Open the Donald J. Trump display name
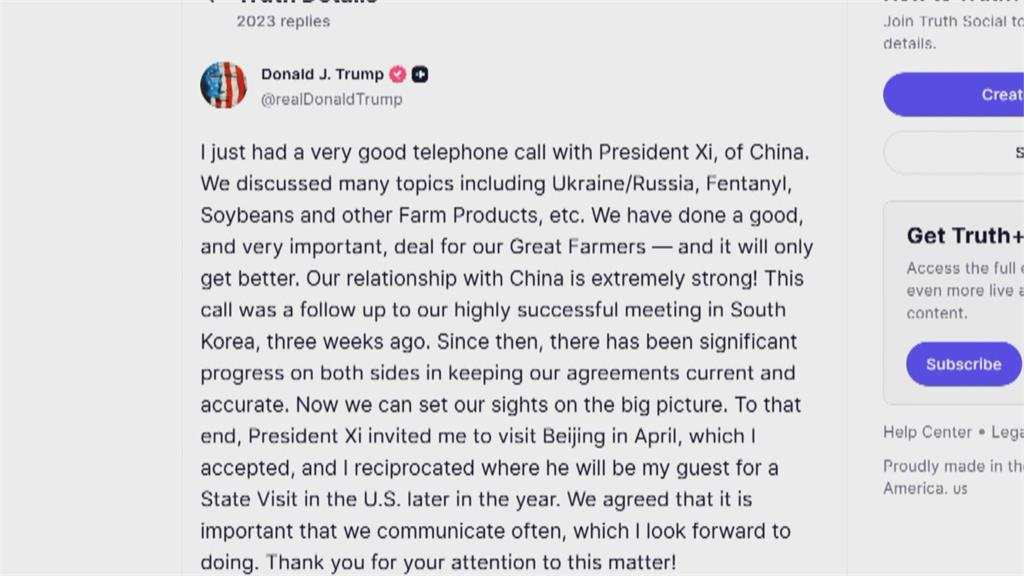Image resolution: width=1024 pixels, height=576 pixels. 322,74
